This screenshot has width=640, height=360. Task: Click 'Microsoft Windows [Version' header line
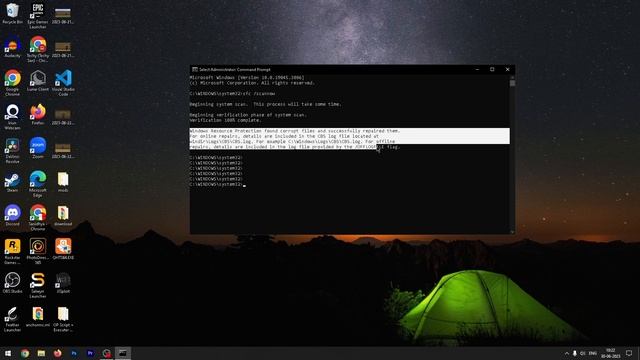coord(247,78)
